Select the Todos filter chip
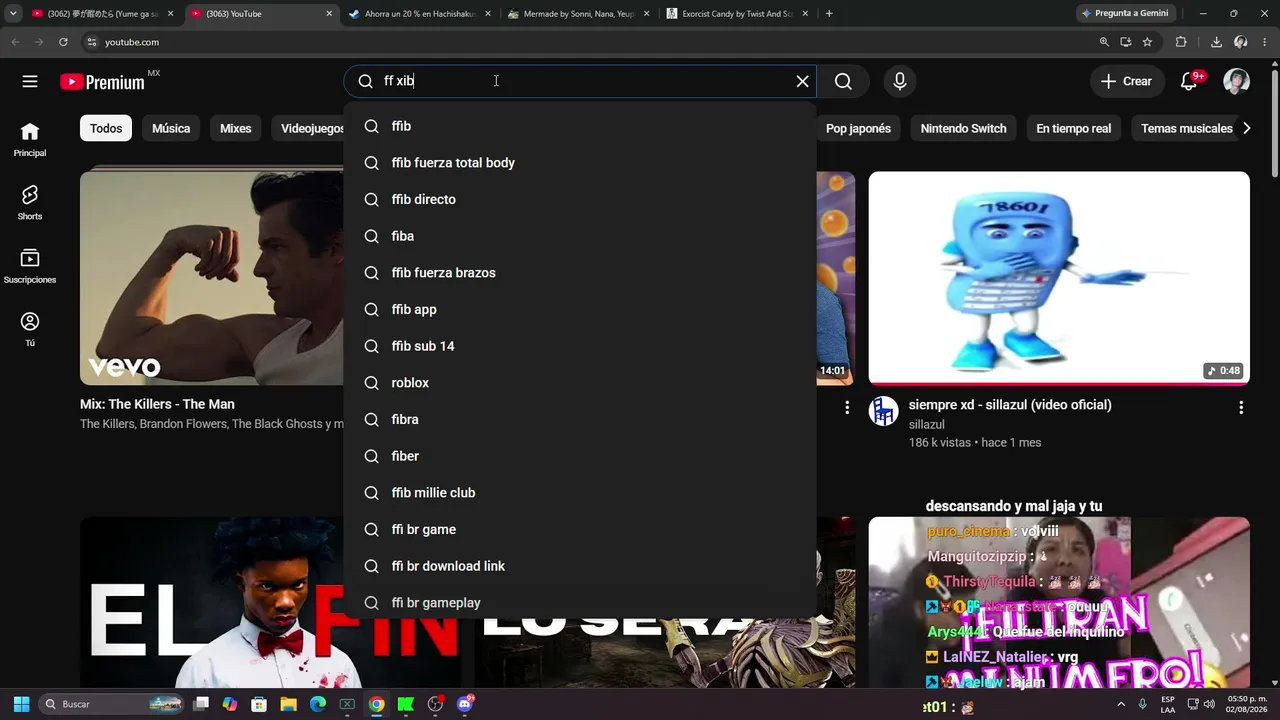 point(106,128)
